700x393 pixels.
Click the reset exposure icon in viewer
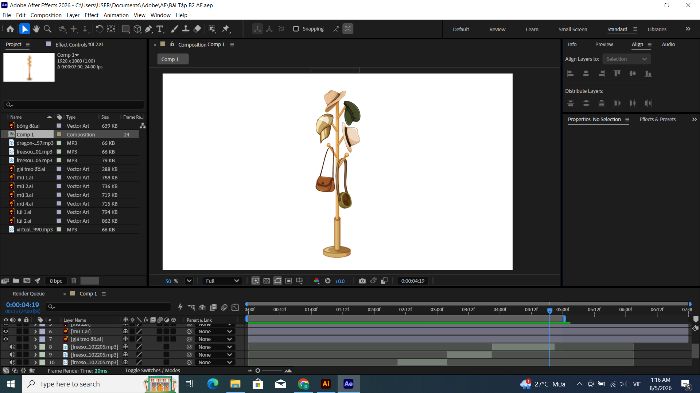(328, 281)
